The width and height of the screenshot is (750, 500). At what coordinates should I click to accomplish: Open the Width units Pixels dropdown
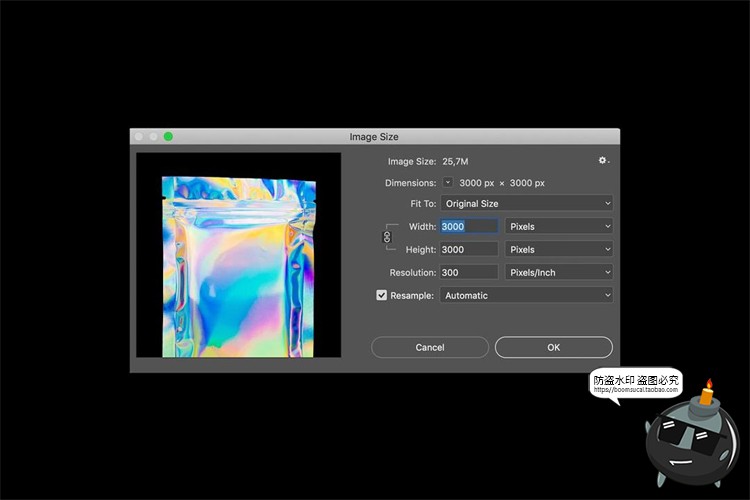pyautogui.click(x=559, y=227)
